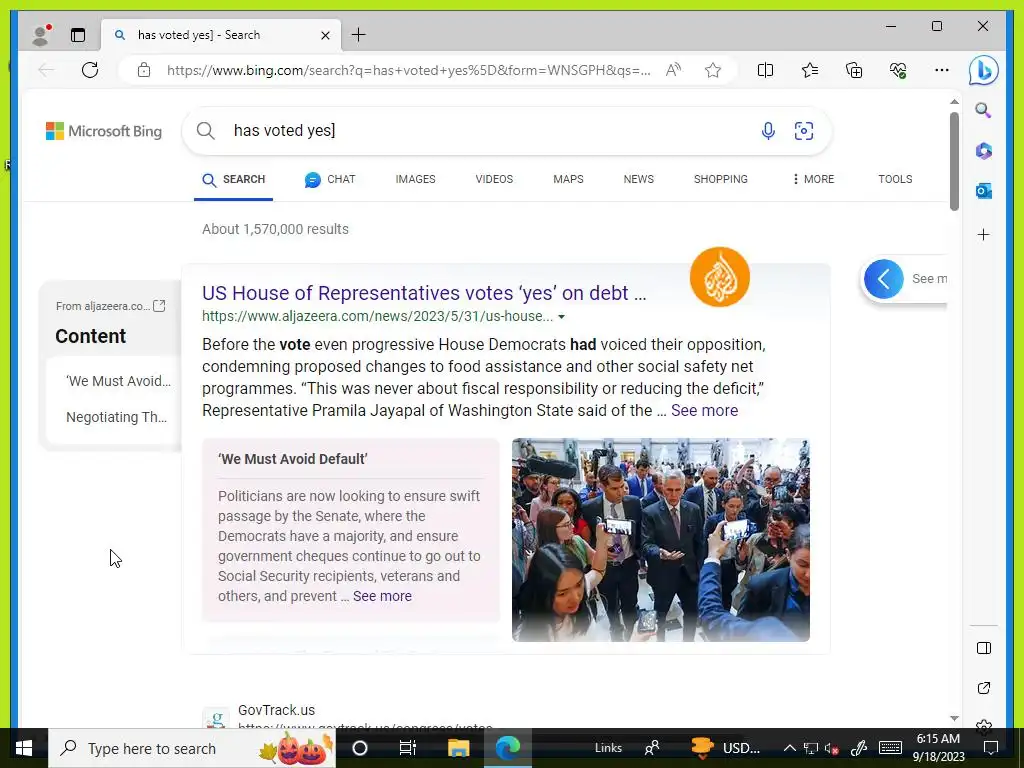
Task: Add a sidebar app with plus icon
Action: coord(984,234)
